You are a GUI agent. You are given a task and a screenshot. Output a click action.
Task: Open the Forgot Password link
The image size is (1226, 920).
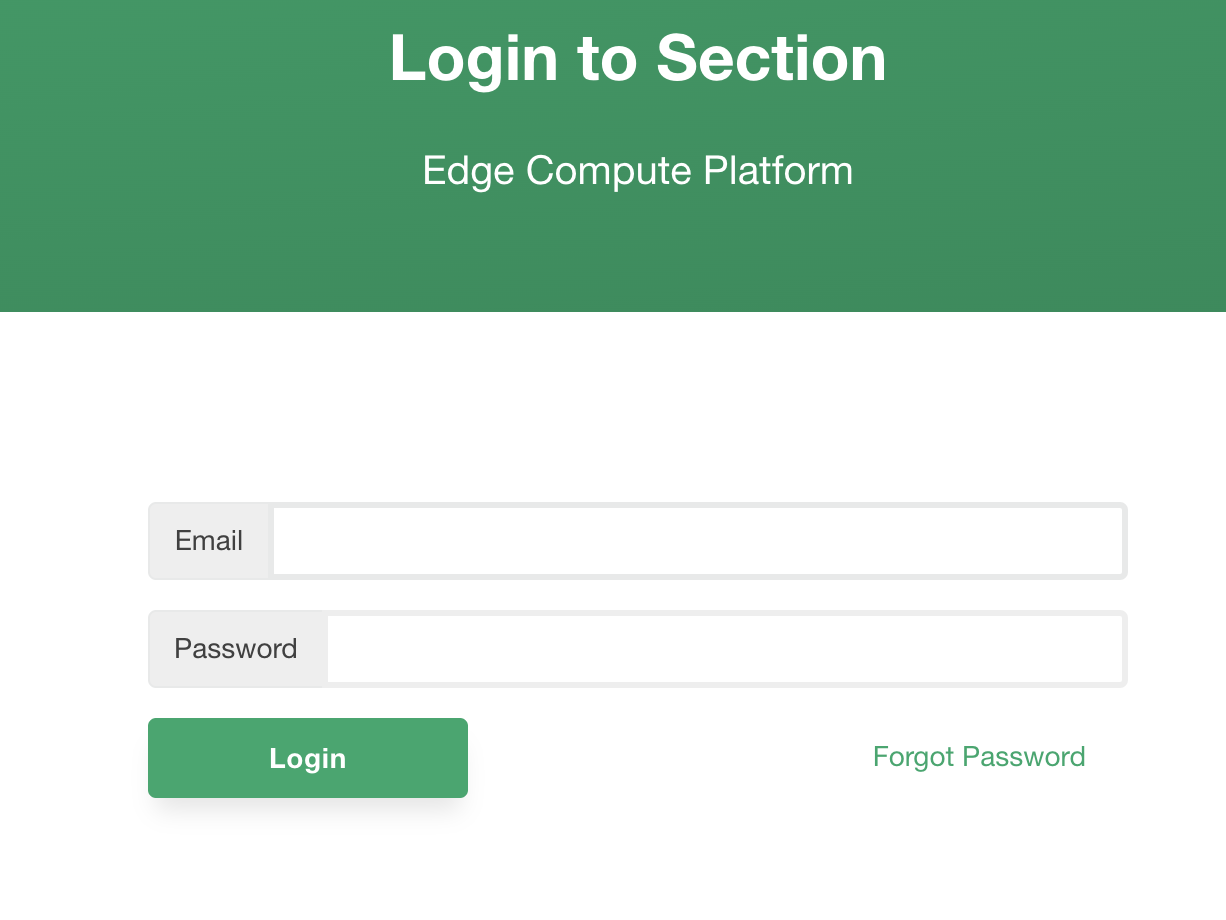coord(979,757)
